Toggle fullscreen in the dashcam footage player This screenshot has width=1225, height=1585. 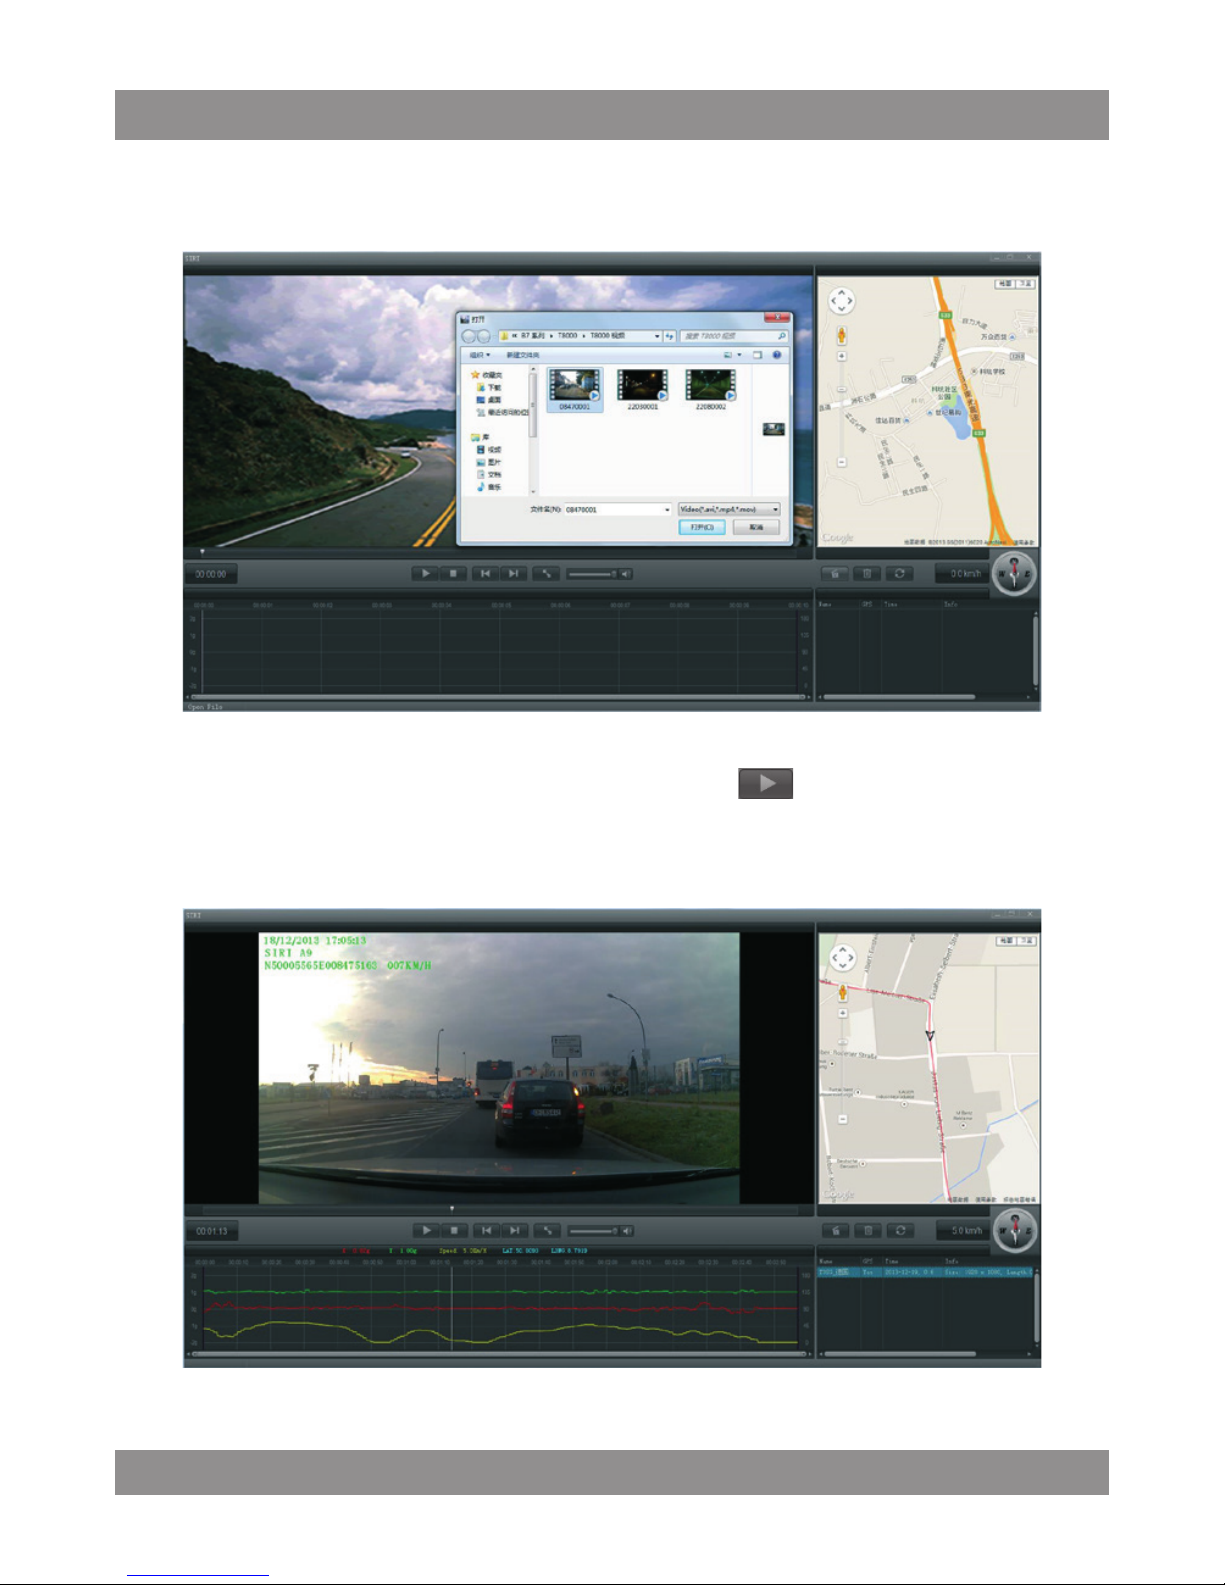click(x=547, y=1231)
